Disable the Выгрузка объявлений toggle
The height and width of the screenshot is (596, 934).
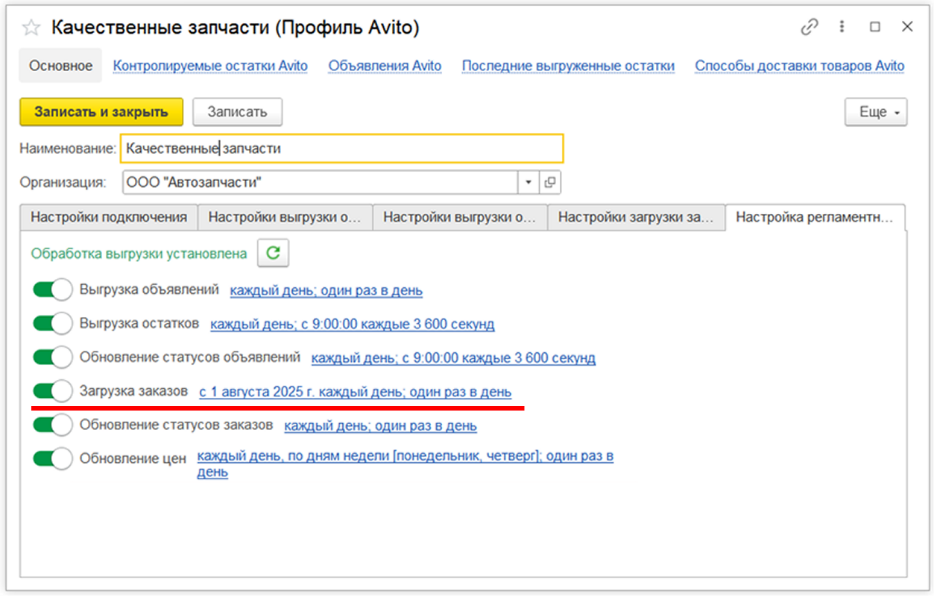pos(53,291)
